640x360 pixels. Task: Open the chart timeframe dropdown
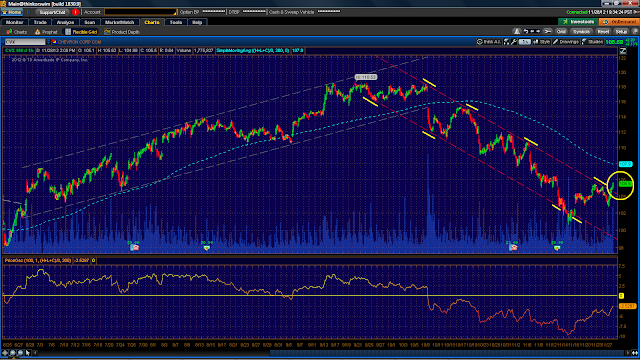524,42
